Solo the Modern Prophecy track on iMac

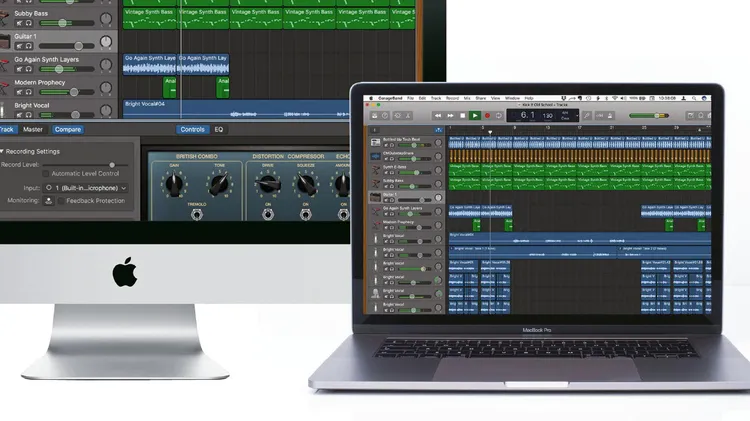28,92
